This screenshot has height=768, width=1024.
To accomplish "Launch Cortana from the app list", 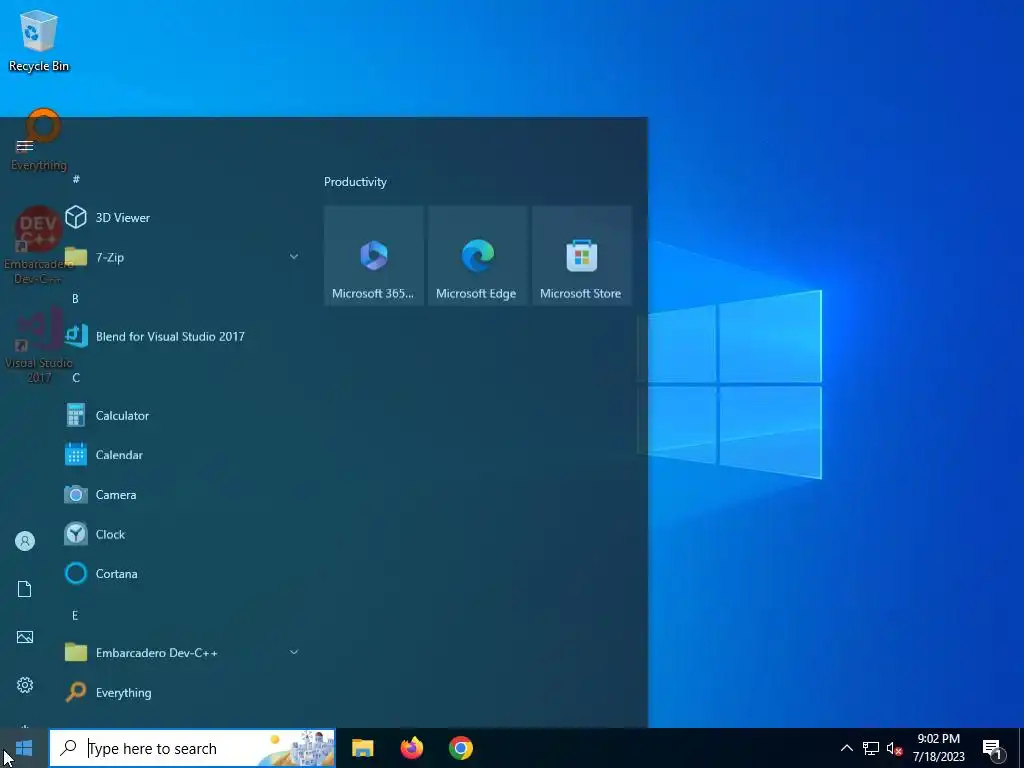I will pyautogui.click(x=183, y=573).
